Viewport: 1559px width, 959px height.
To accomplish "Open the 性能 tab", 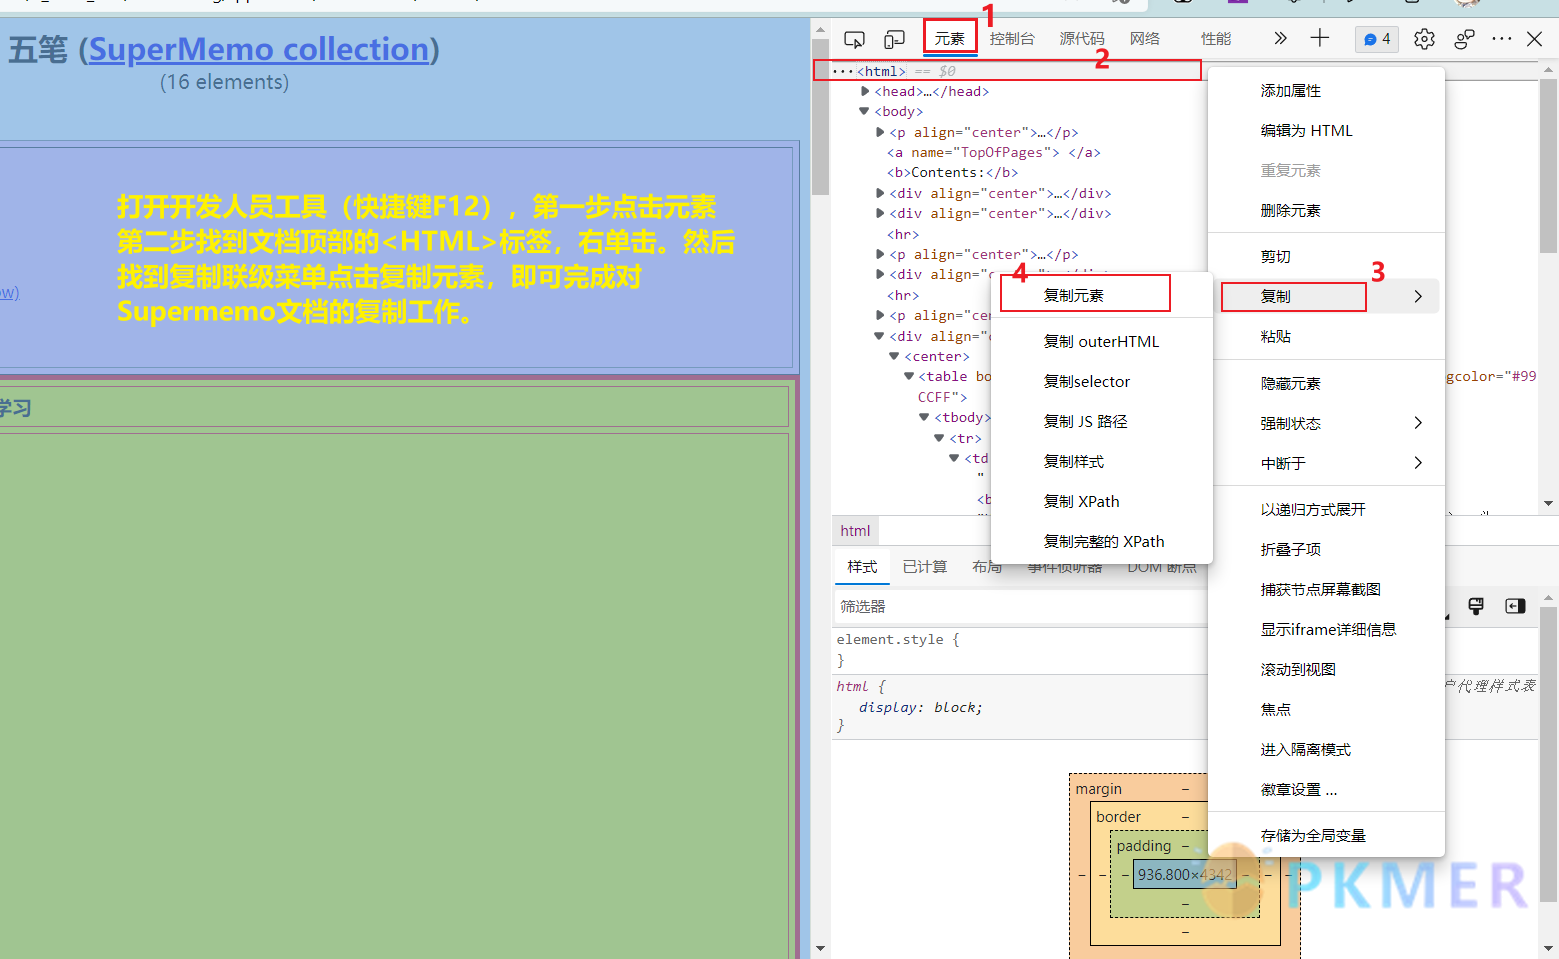I will [1216, 39].
